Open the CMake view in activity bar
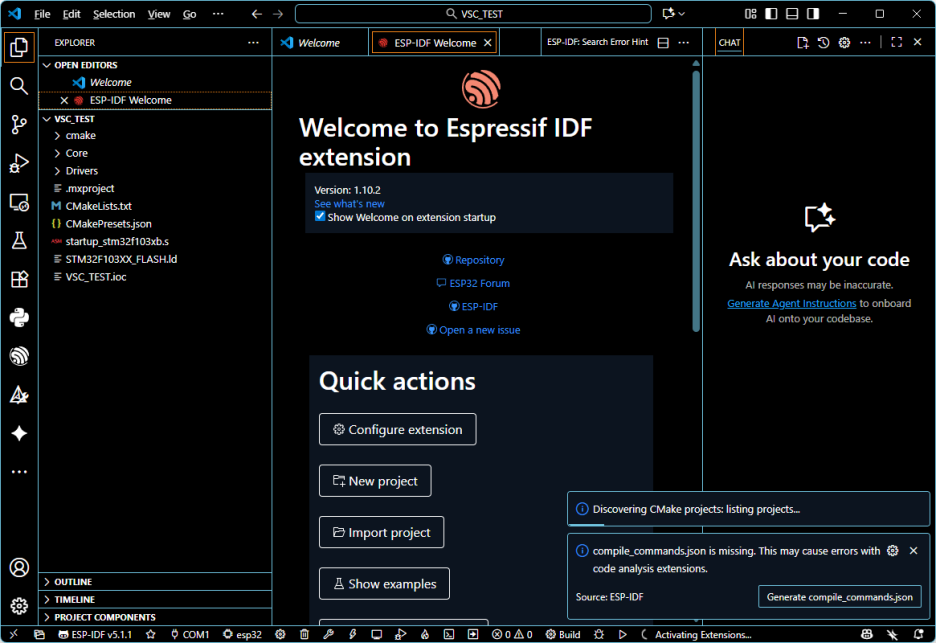 pyautogui.click(x=19, y=395)
